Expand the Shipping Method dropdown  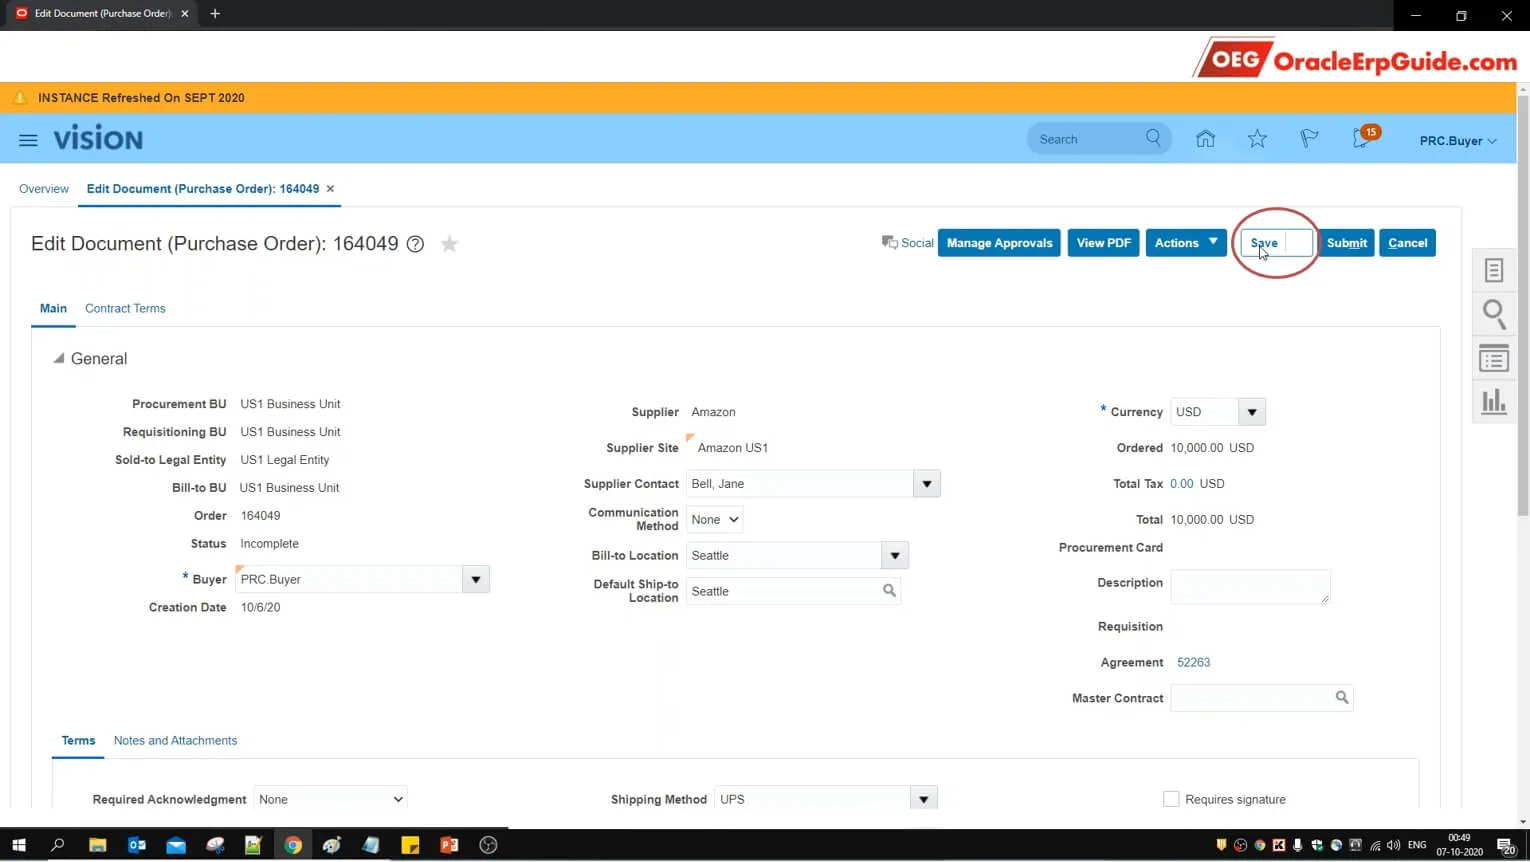click(924, 799)
